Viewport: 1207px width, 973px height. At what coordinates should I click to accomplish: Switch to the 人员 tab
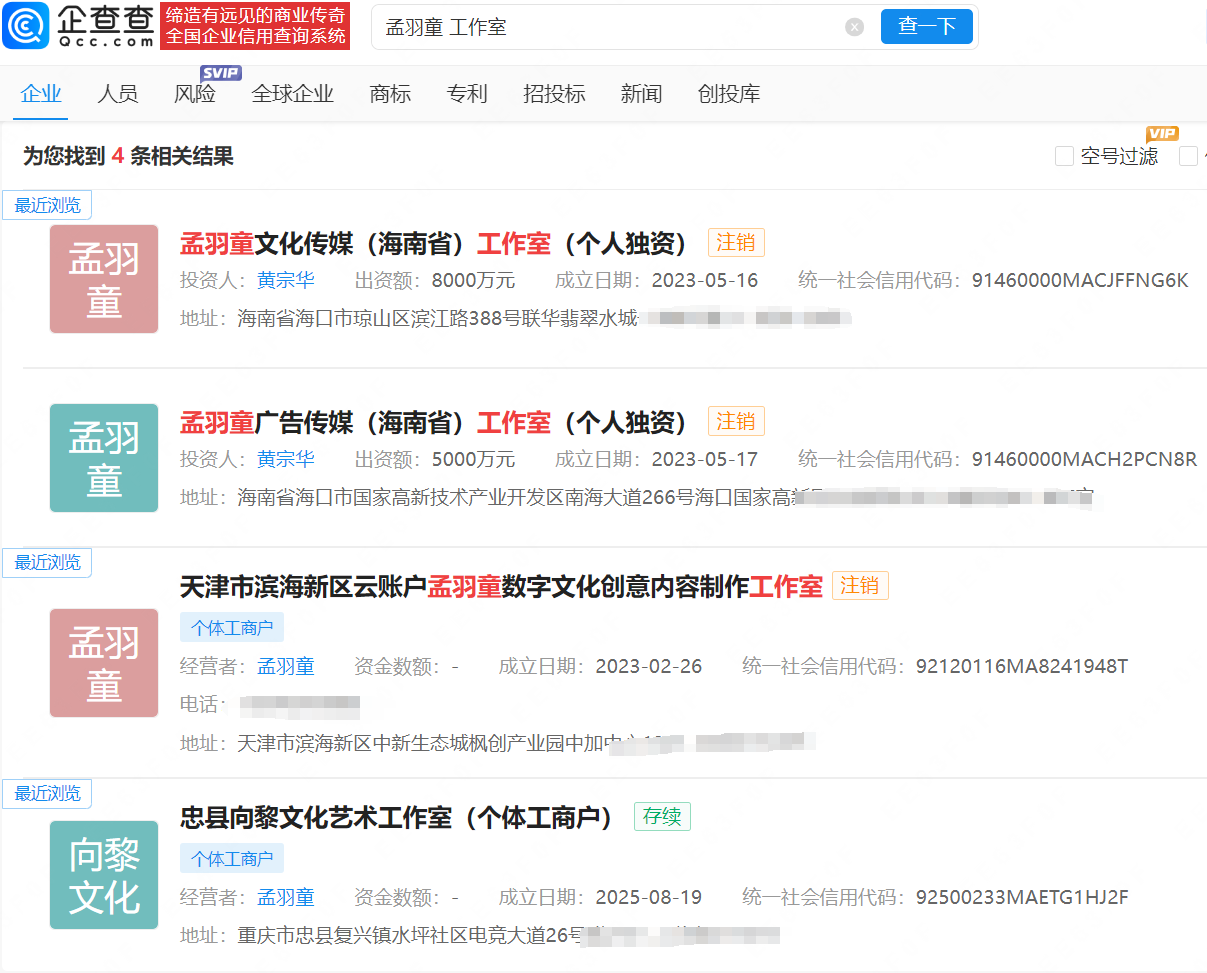tap(118, 94)
